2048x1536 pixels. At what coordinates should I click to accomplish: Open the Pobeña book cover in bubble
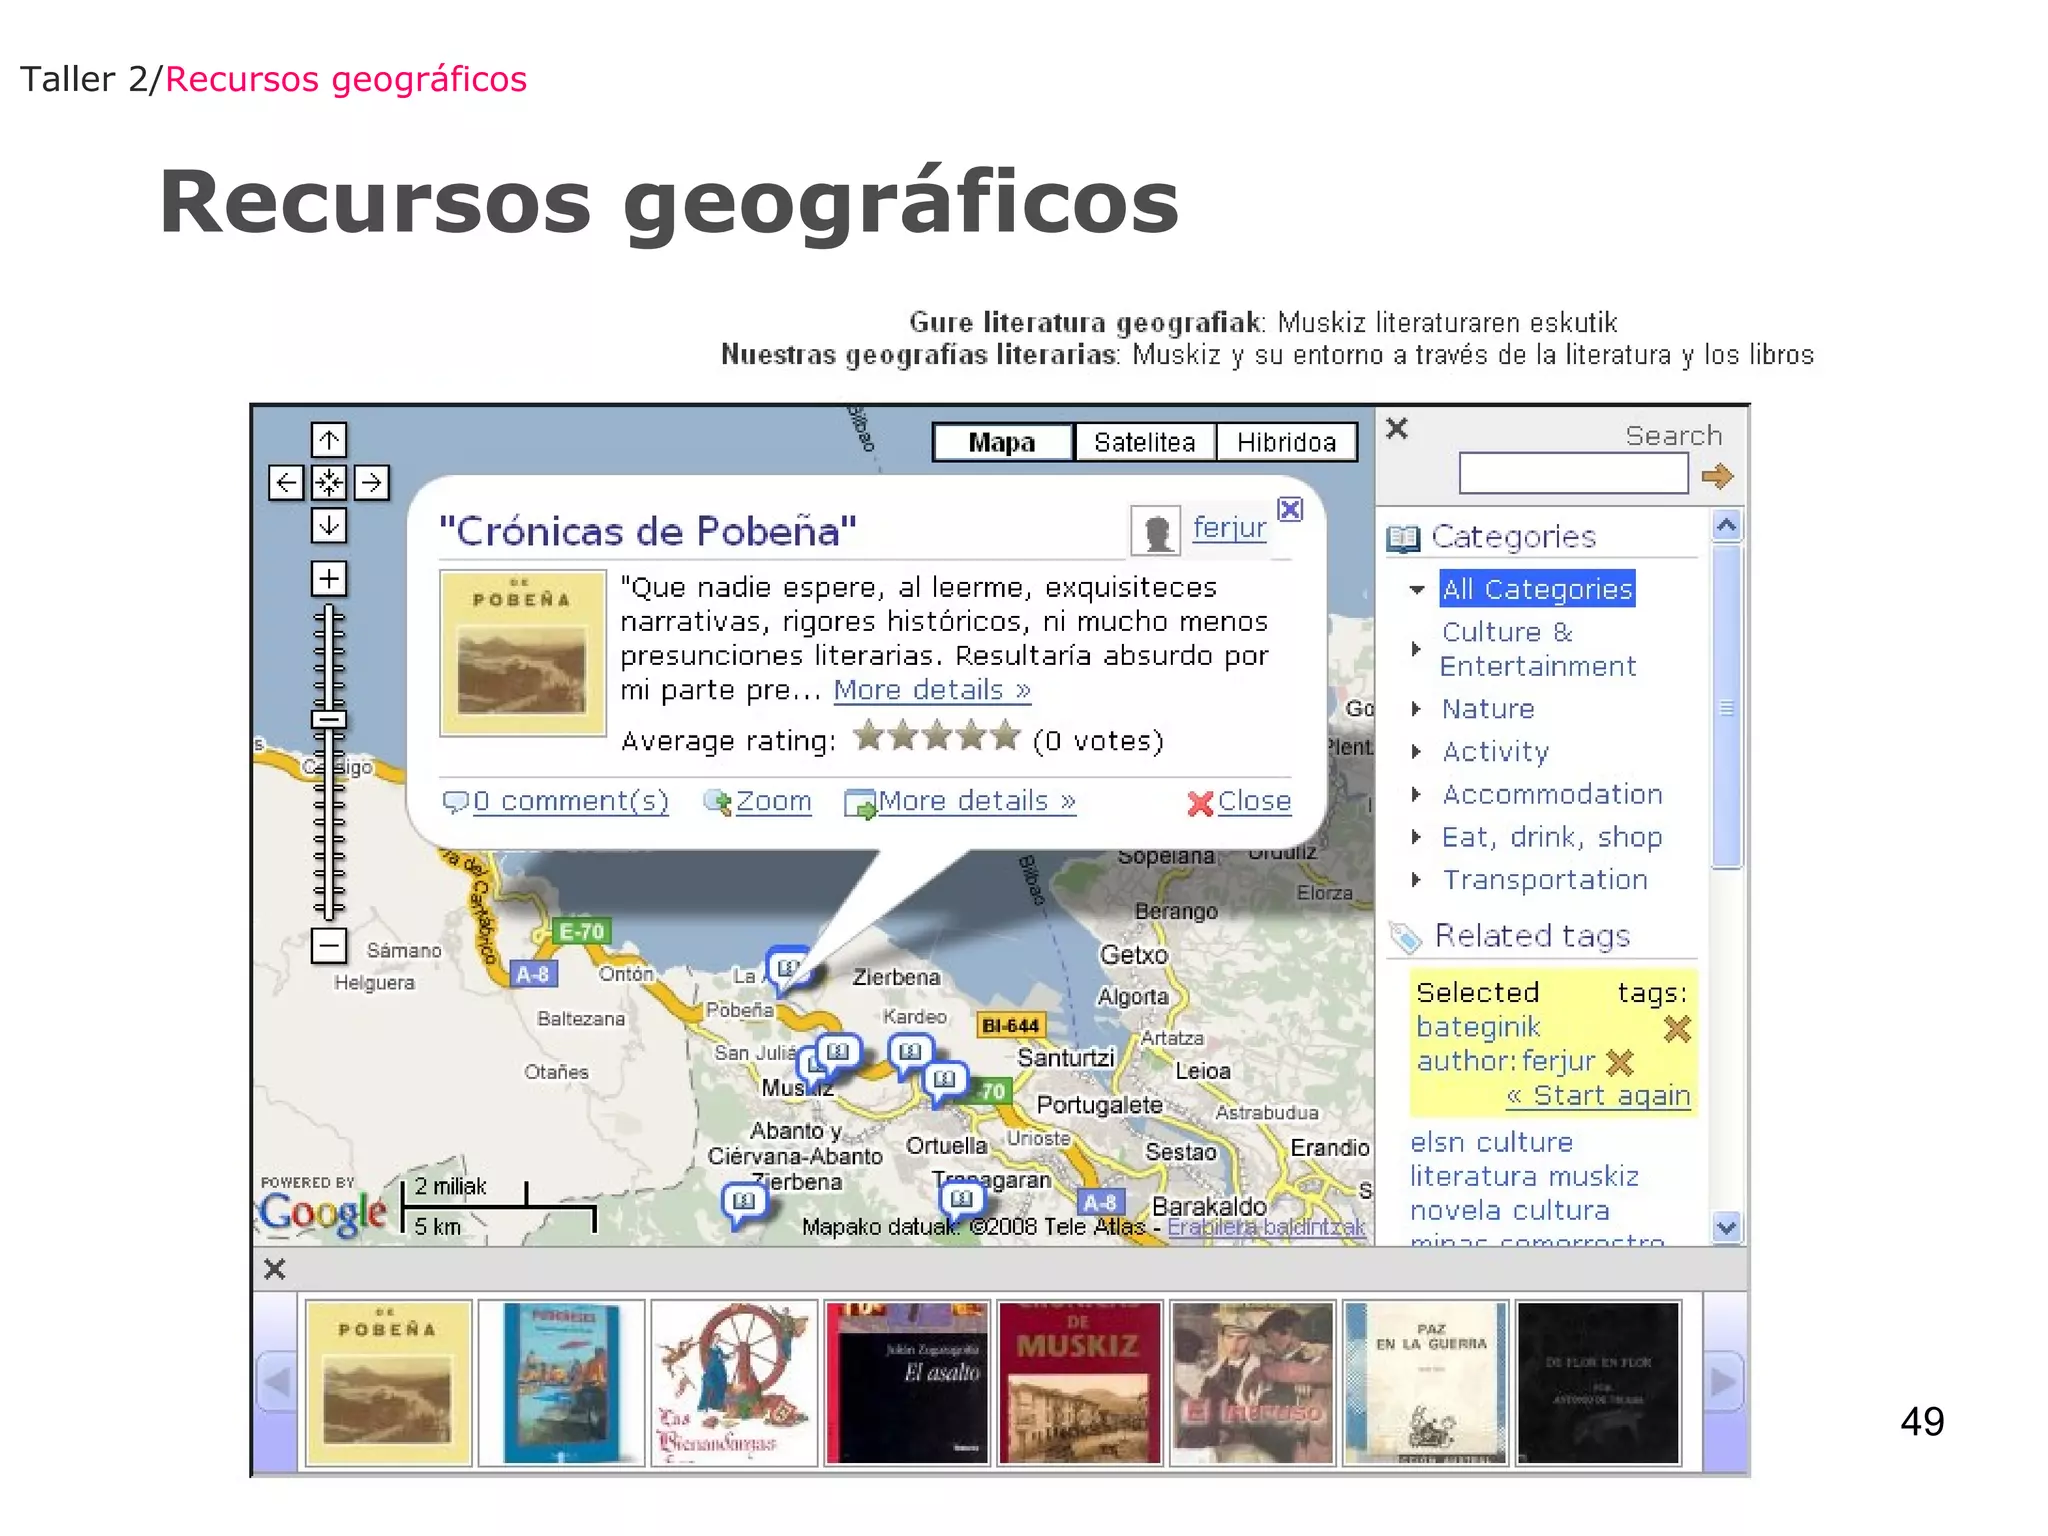coord(523,653)
